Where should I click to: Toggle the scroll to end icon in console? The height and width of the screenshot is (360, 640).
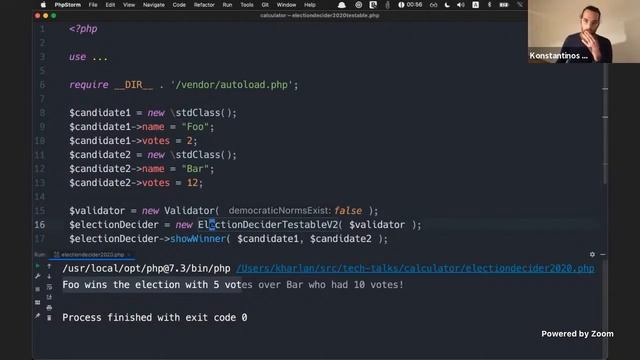49,297
